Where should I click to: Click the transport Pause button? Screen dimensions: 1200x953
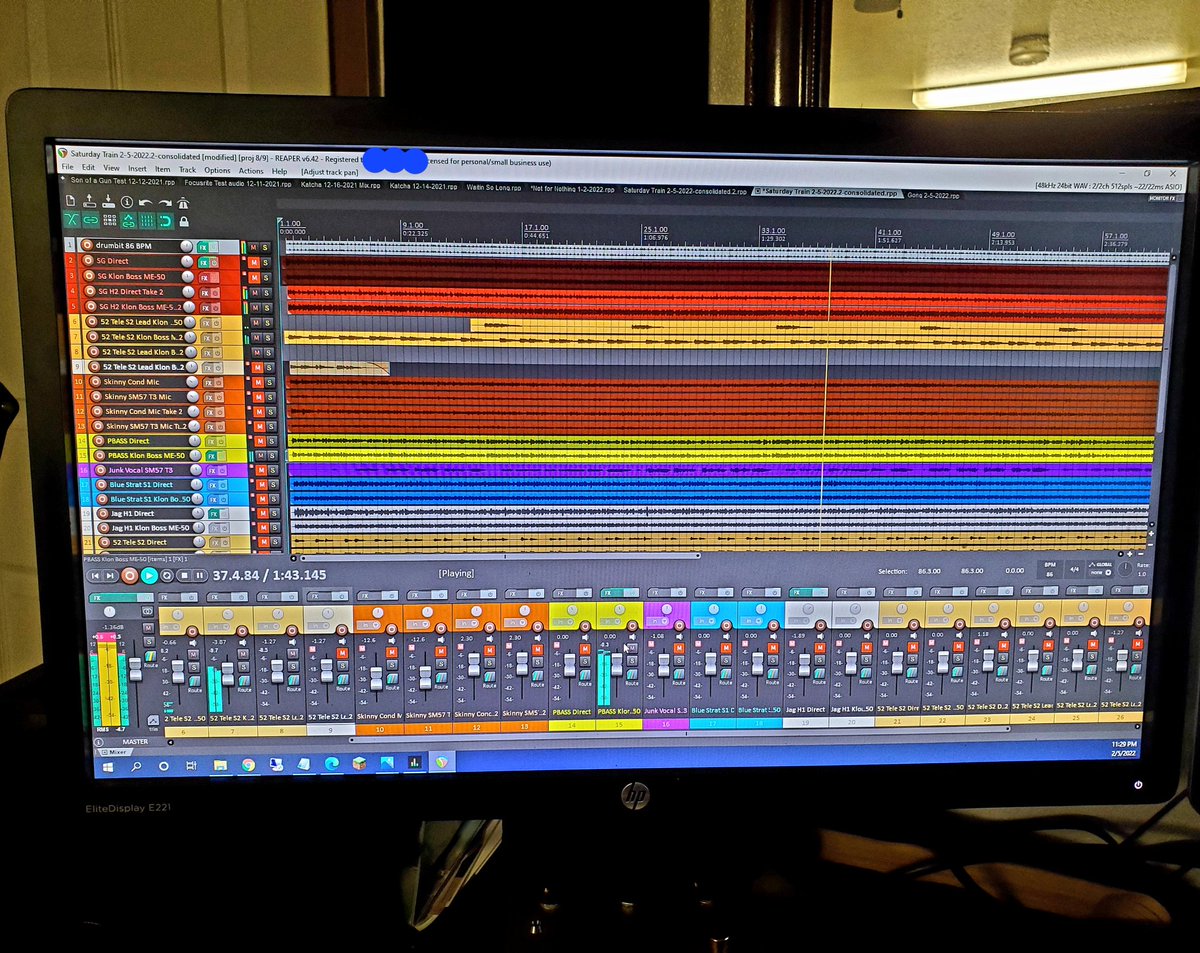(199, 576)
